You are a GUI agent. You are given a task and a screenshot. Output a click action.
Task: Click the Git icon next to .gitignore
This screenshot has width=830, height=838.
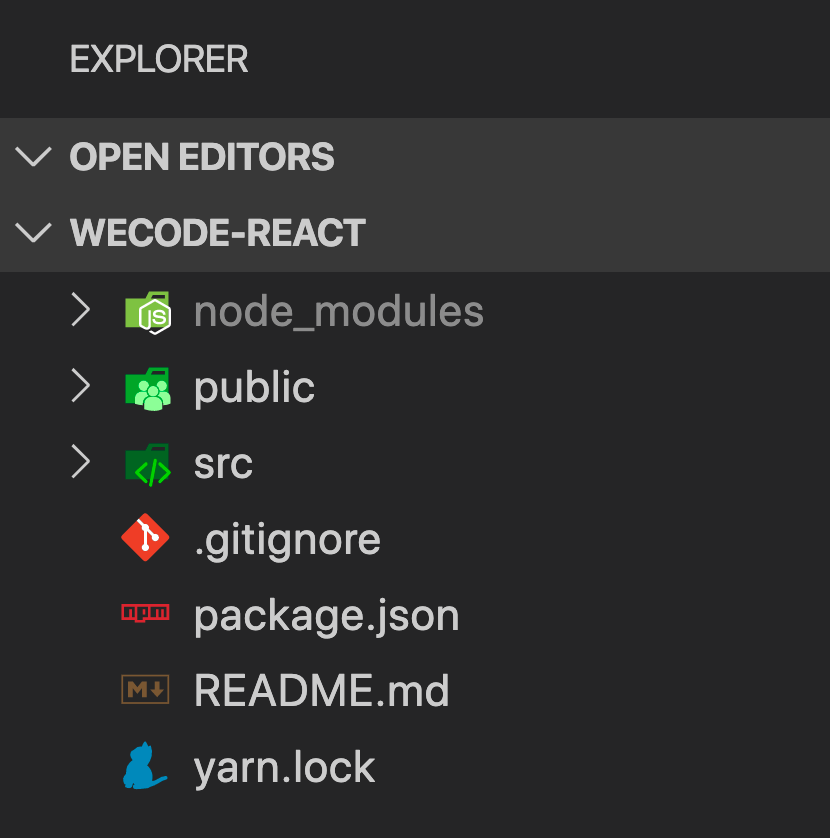point(145,537)
